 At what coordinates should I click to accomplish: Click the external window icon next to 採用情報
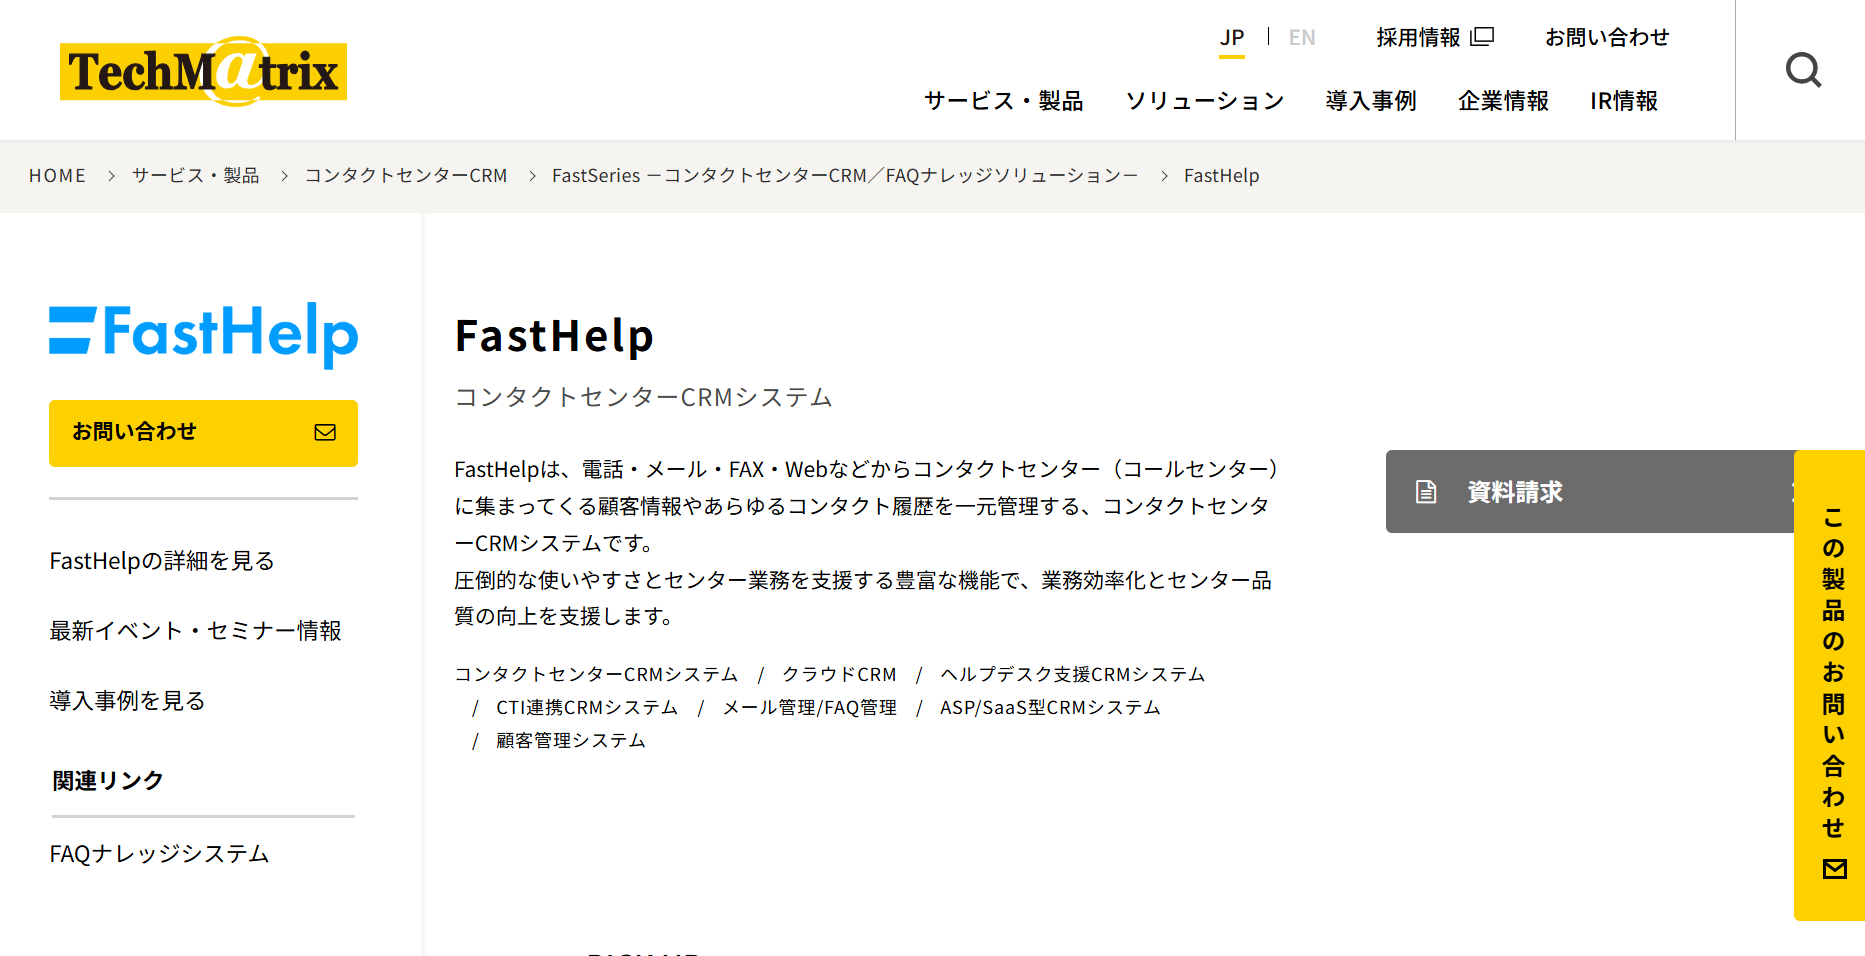(x=1482, y=37)
